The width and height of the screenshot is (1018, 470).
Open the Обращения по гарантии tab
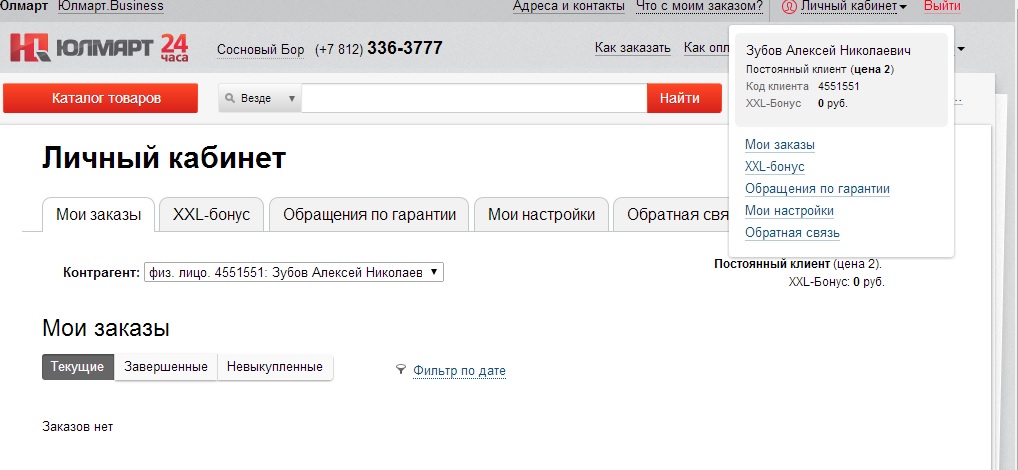(x=369, y=214)
